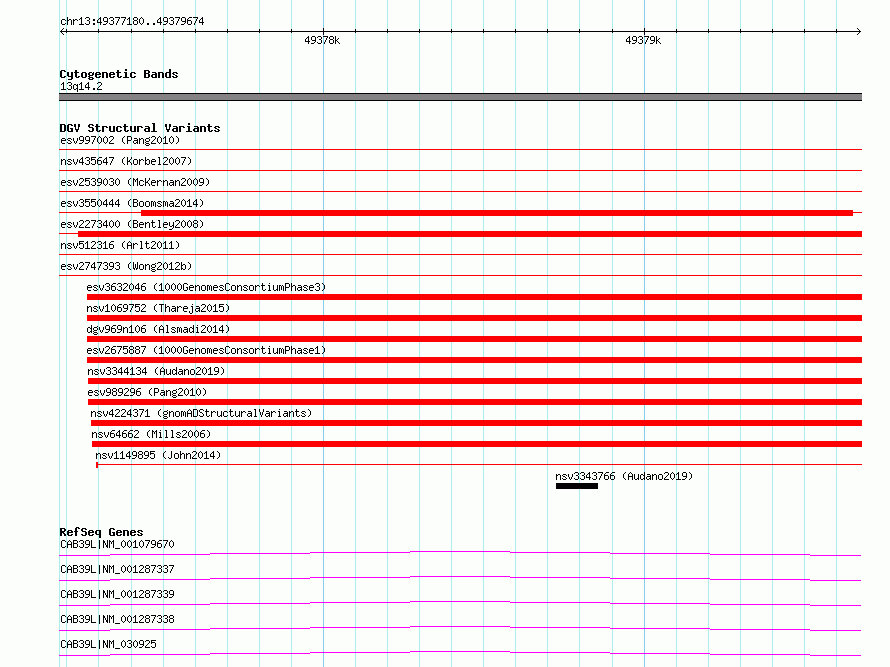Click the thick red bar for esv2273400

[470, 234]
